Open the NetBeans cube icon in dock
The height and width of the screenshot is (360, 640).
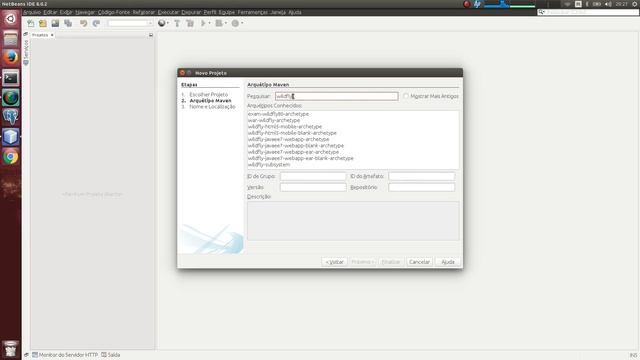tap(11, 137)
